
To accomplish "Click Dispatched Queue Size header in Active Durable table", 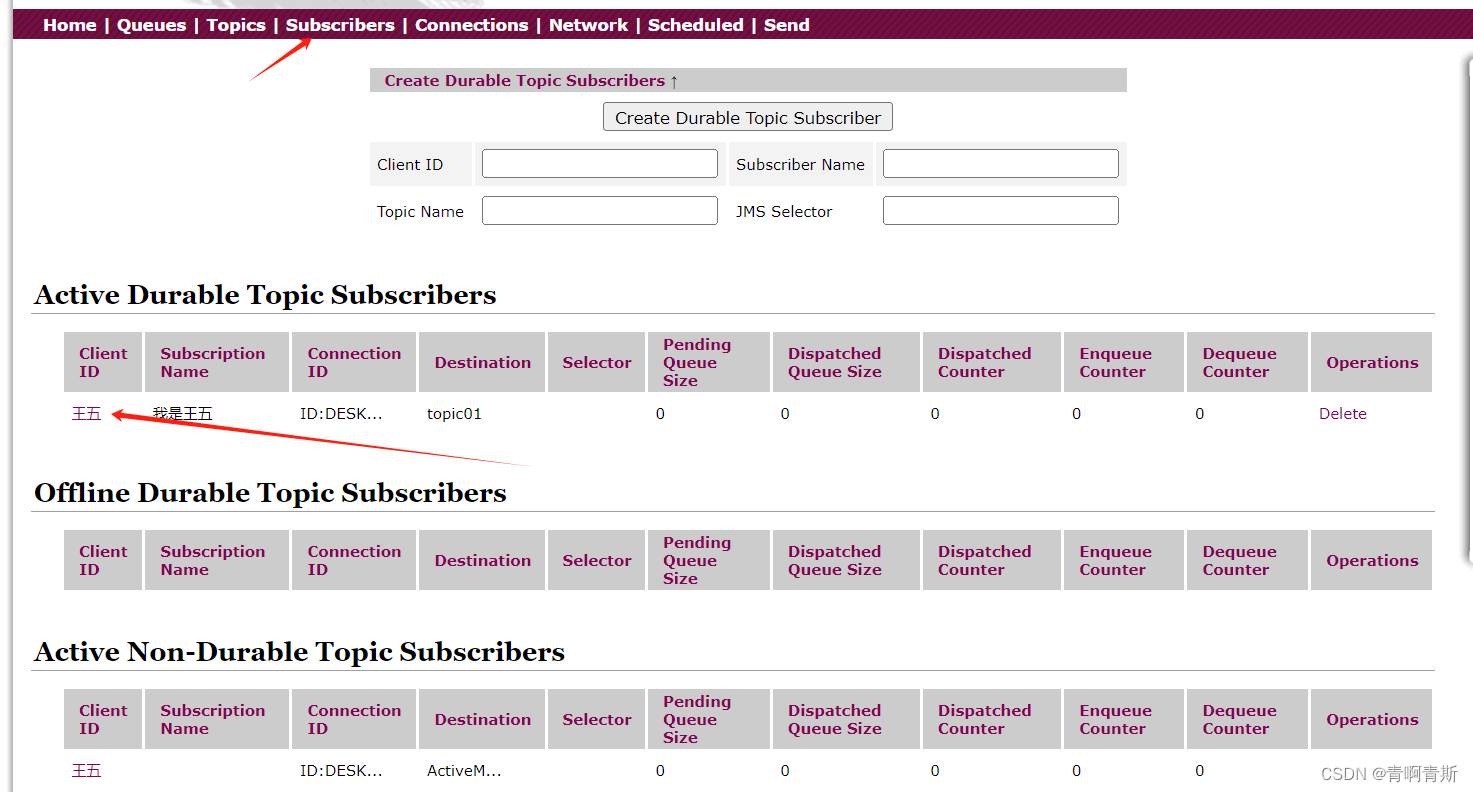I will point(846,362).
